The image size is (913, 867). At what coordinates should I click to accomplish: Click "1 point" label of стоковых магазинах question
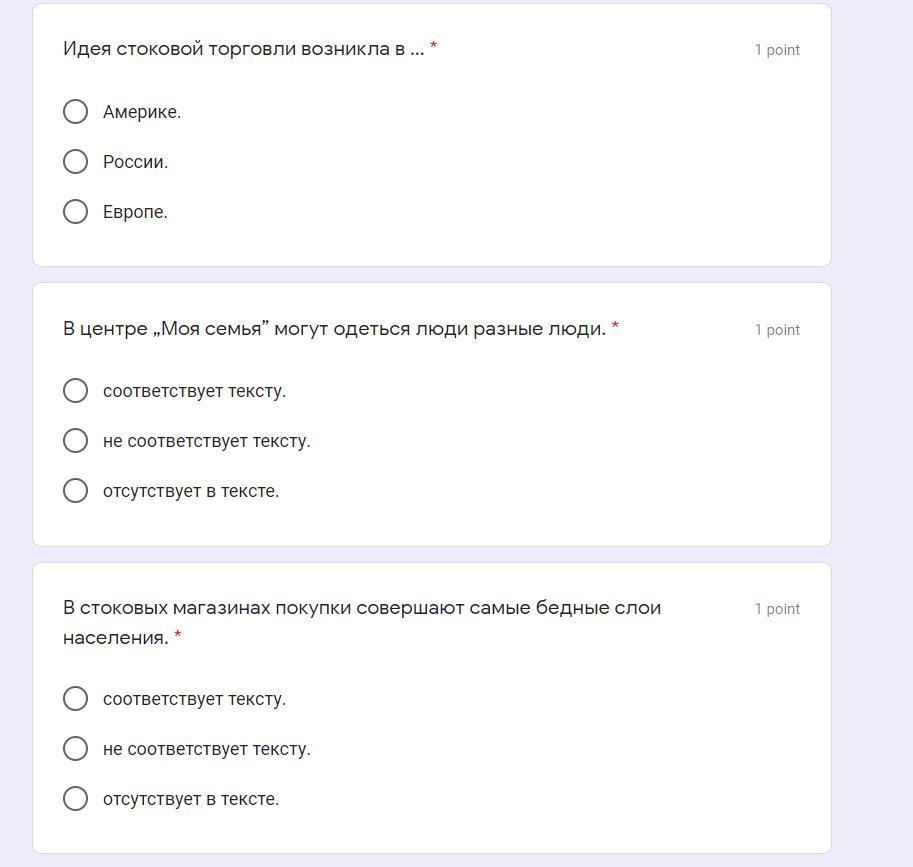click(777, 609)
